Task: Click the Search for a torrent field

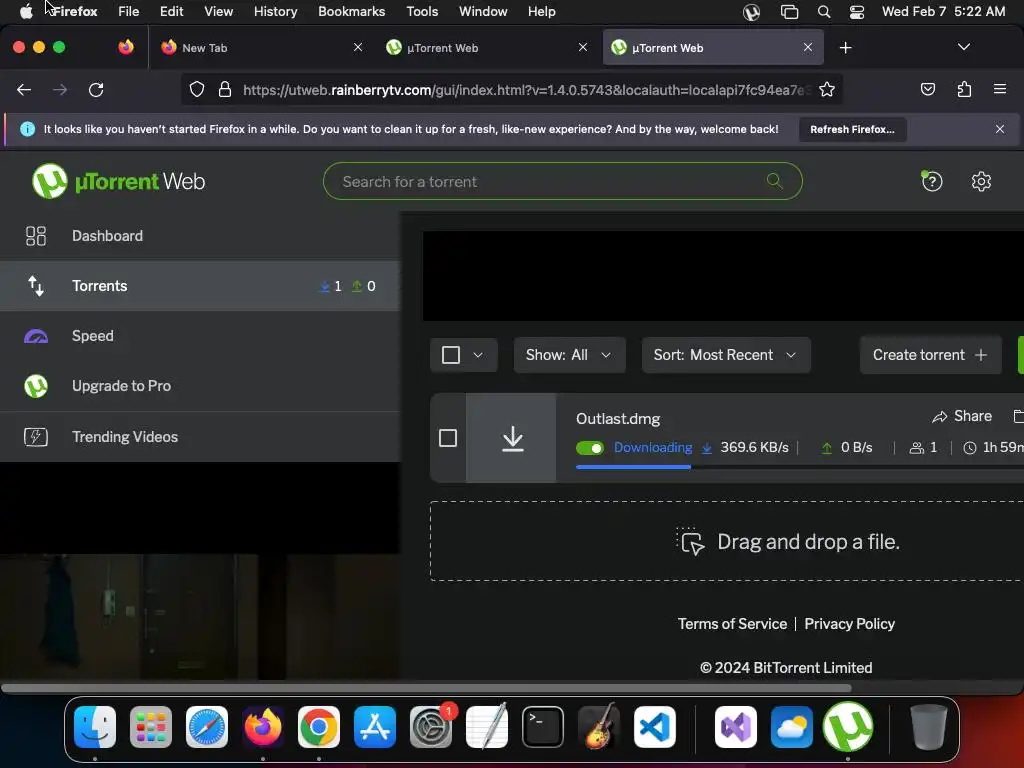Action: coord(562,182)
